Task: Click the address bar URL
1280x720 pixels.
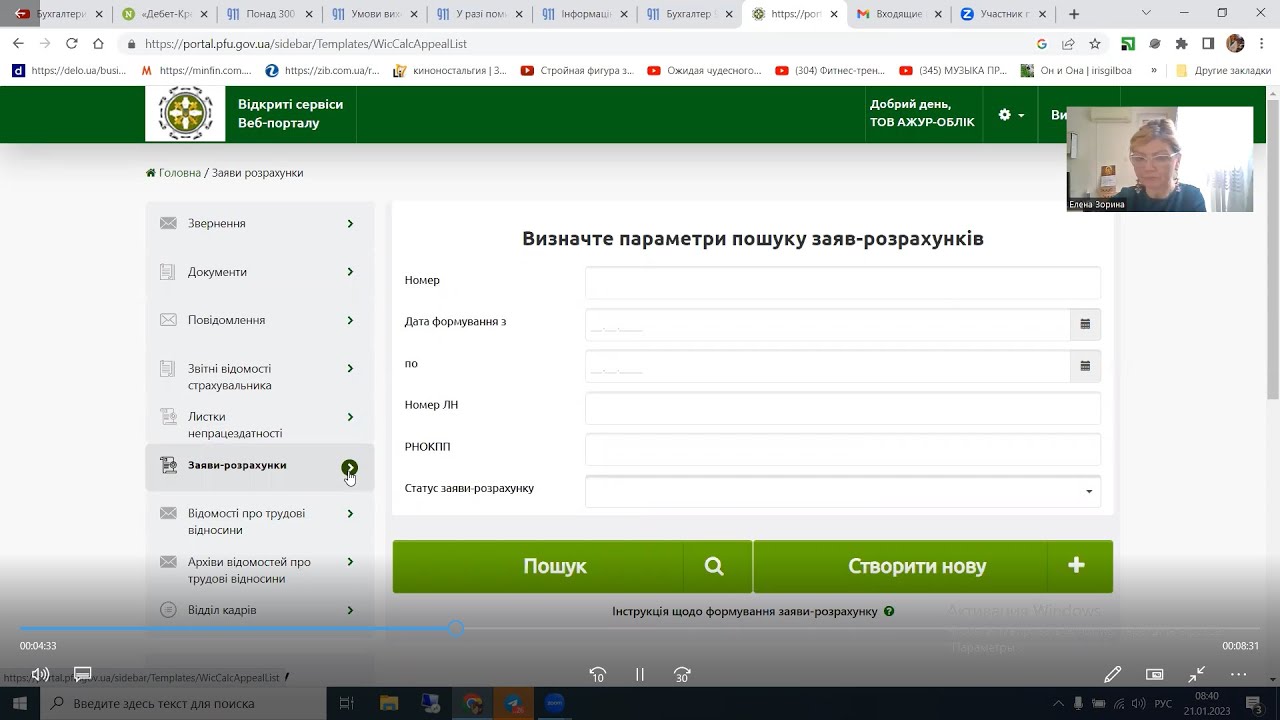Action: (305, 44)
